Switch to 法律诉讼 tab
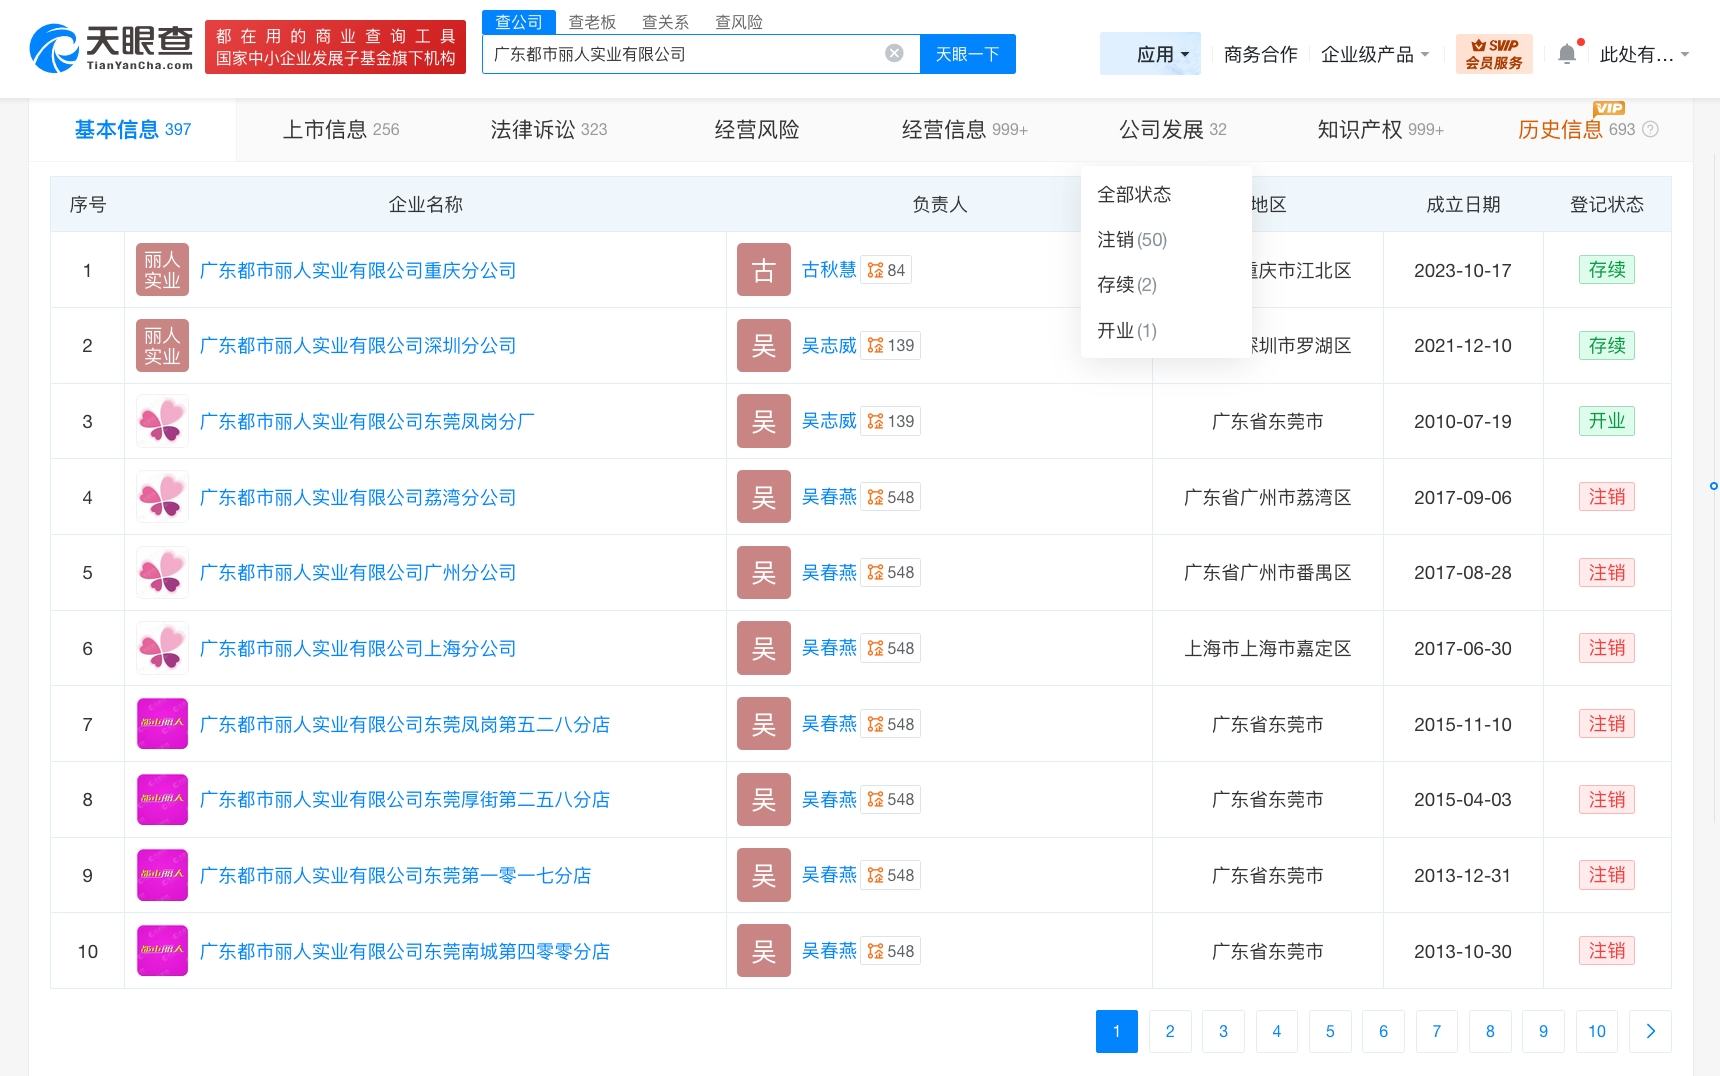Screen dimensions: 1720x1076 548,129
